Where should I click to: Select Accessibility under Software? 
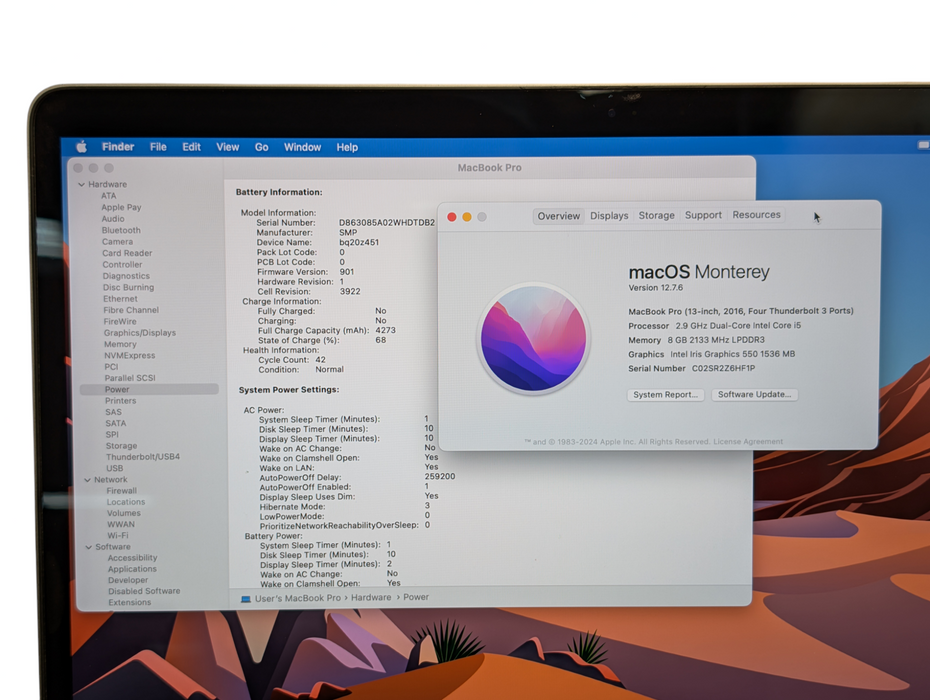click(132, 558)
